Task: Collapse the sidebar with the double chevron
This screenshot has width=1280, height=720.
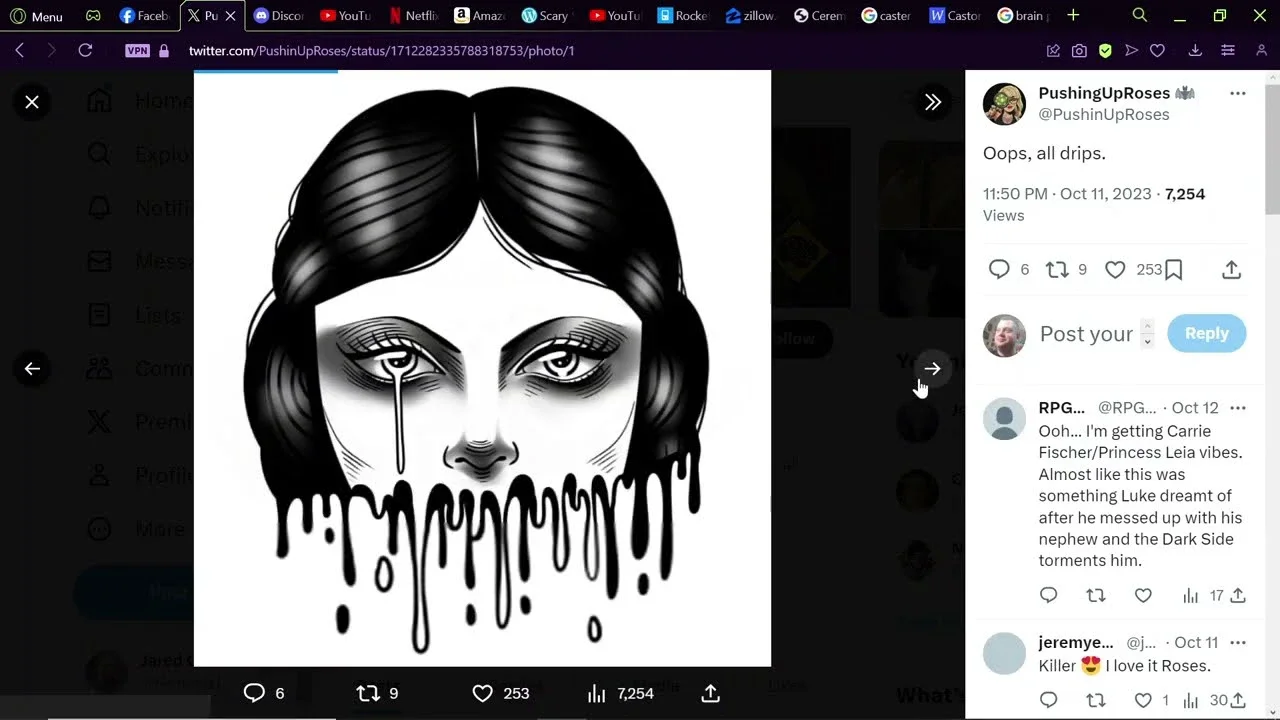Action: pyautogui.click(x=932, y=102)
